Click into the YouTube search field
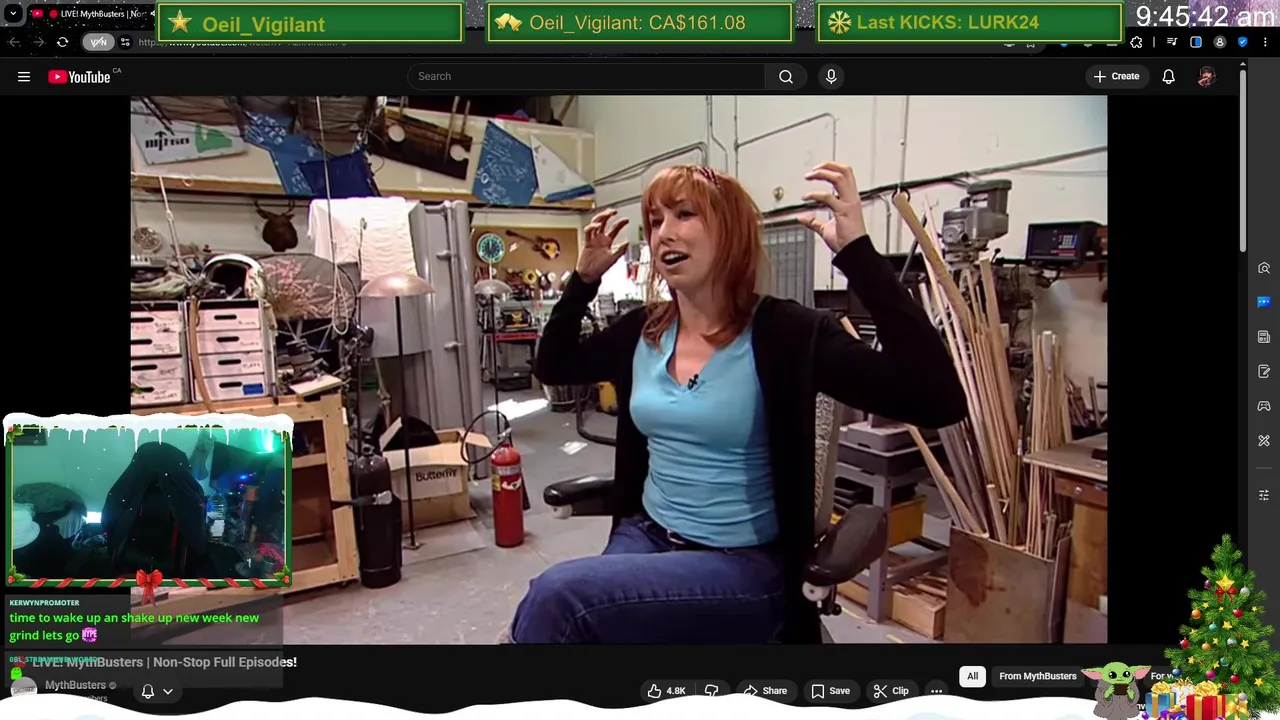This screenshot has width=1280, height=720. [x=586, y=76]
